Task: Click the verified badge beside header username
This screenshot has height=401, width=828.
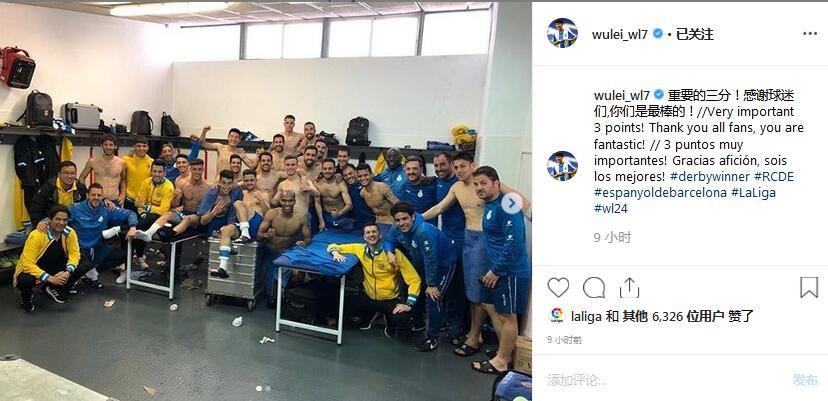Action: coord(658,34)
